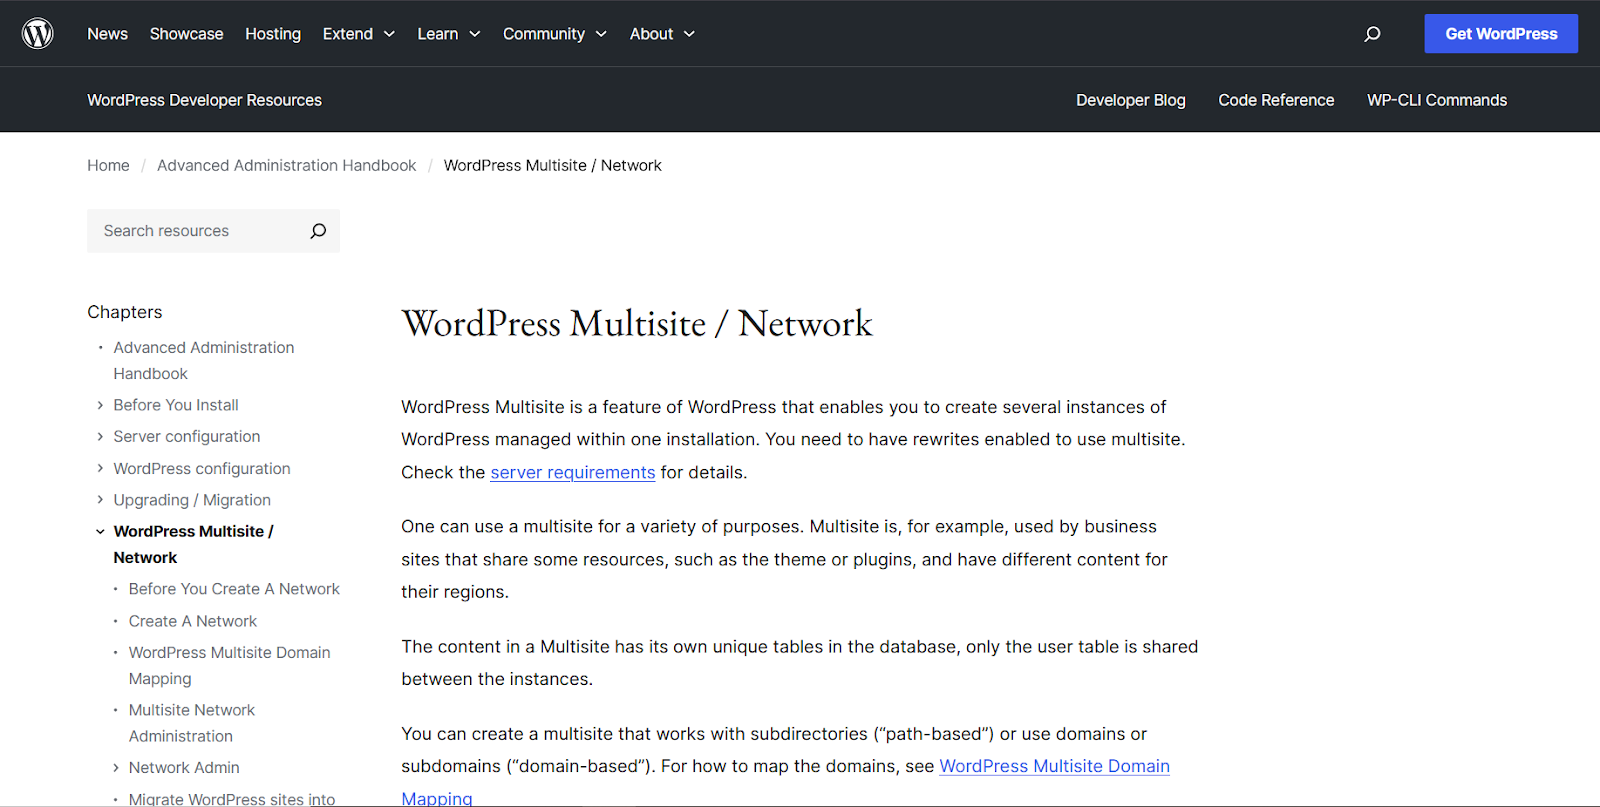This screenshot has width=1600, height=807.
Task: Click the WordPress Multisite / Network page heading
Action: coord(637,324)
